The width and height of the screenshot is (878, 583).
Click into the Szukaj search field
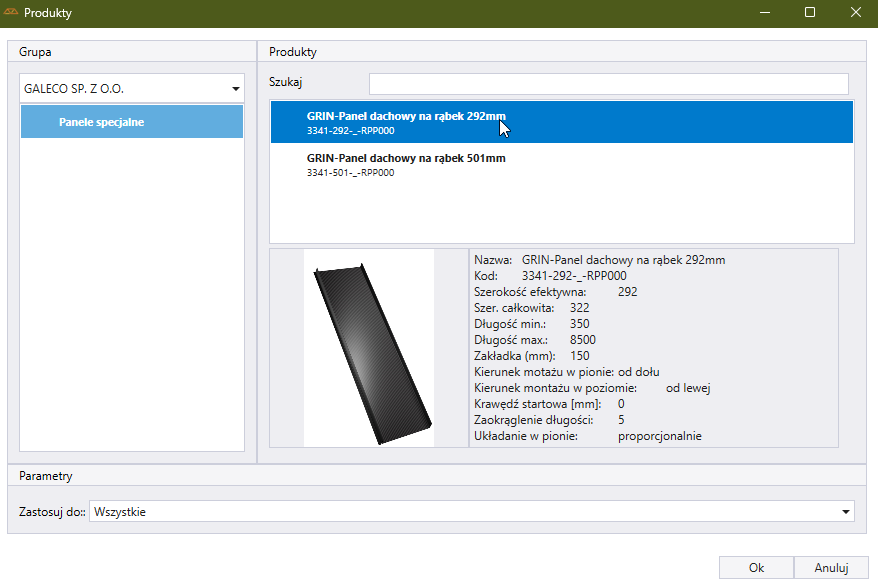tap(608, 83)
